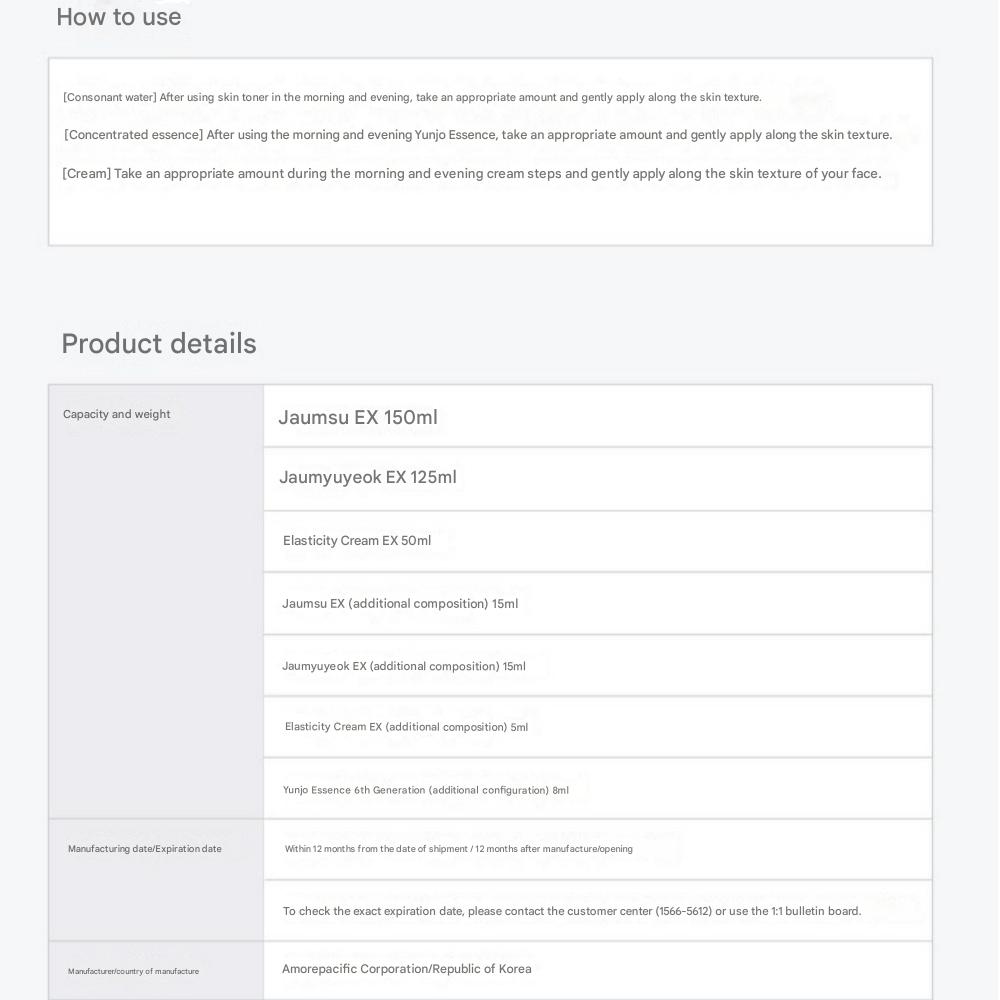Click the Cream usage instruction line
The height and width of the screenshot is (1000, 1000).
[472, 174]
